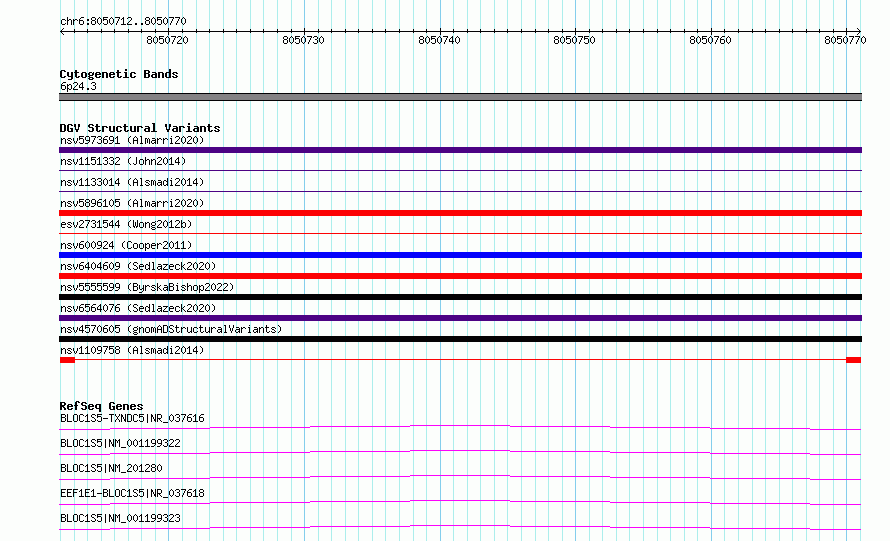Select variant label nsv1109758 (Alsmadi2014)
This screenshot has width=890, height=541.
(x=132, y=350)
